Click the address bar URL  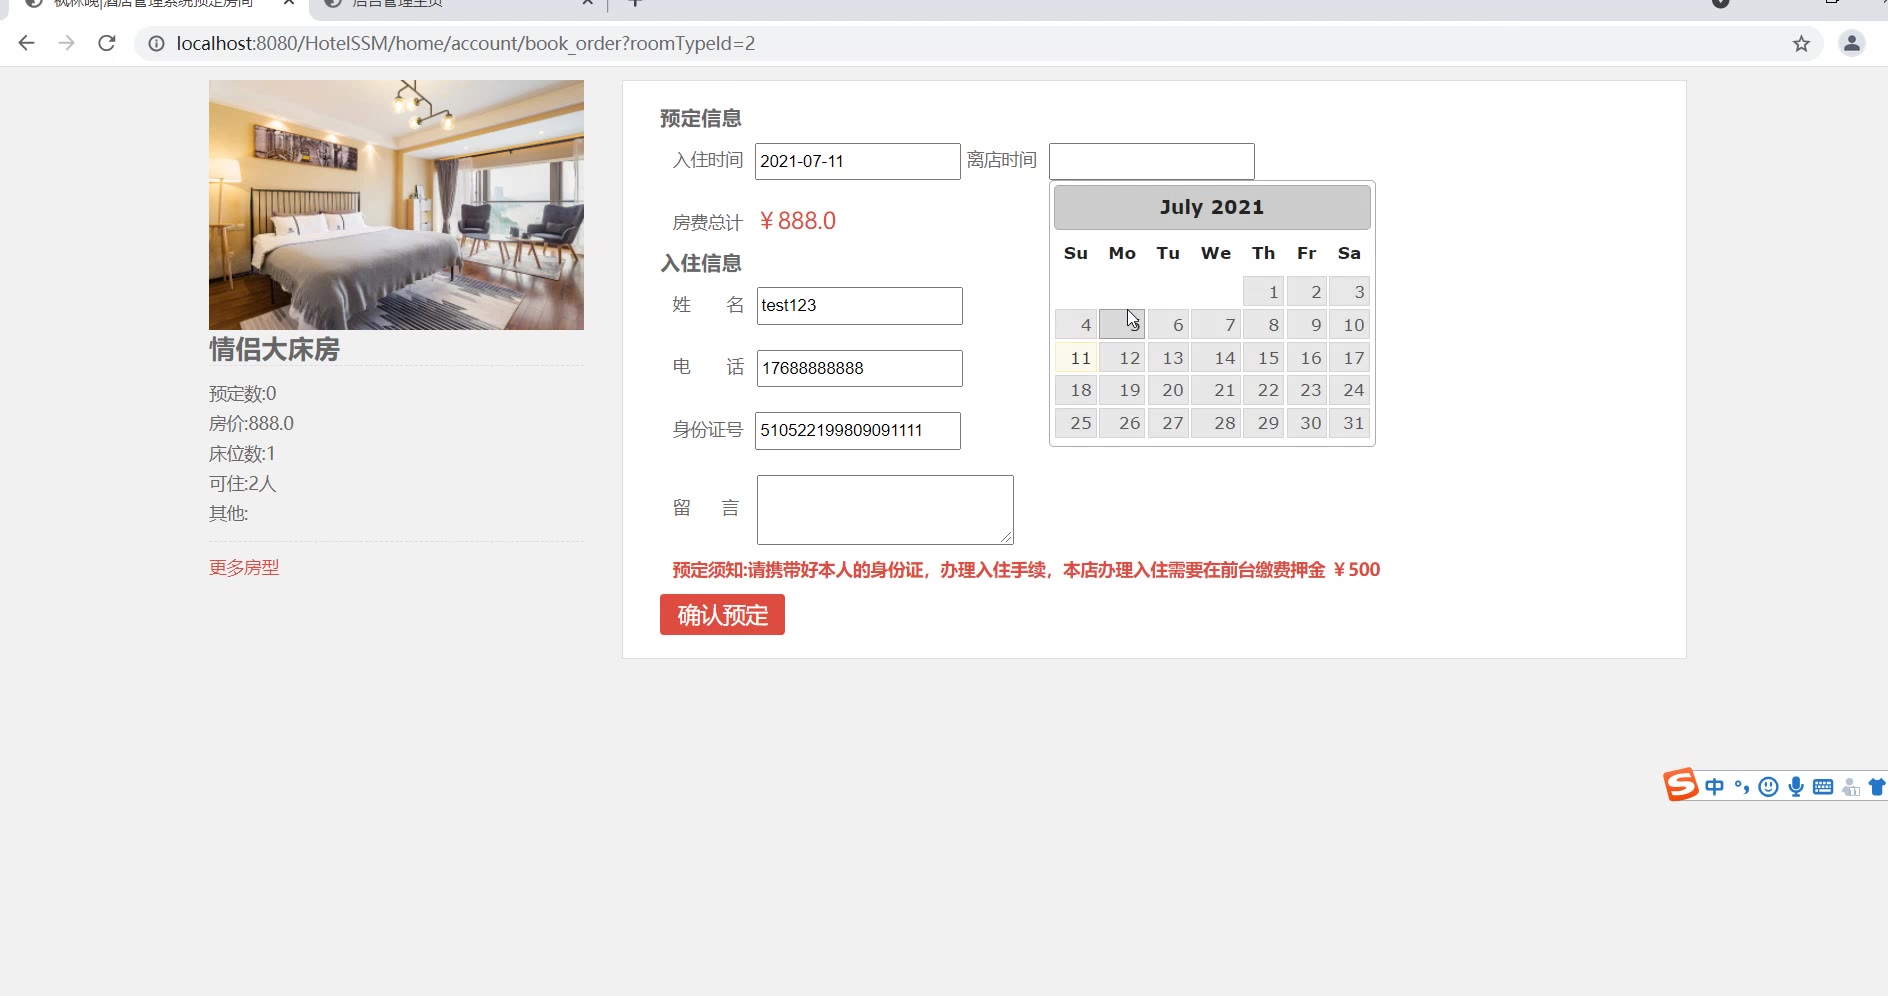466,43
